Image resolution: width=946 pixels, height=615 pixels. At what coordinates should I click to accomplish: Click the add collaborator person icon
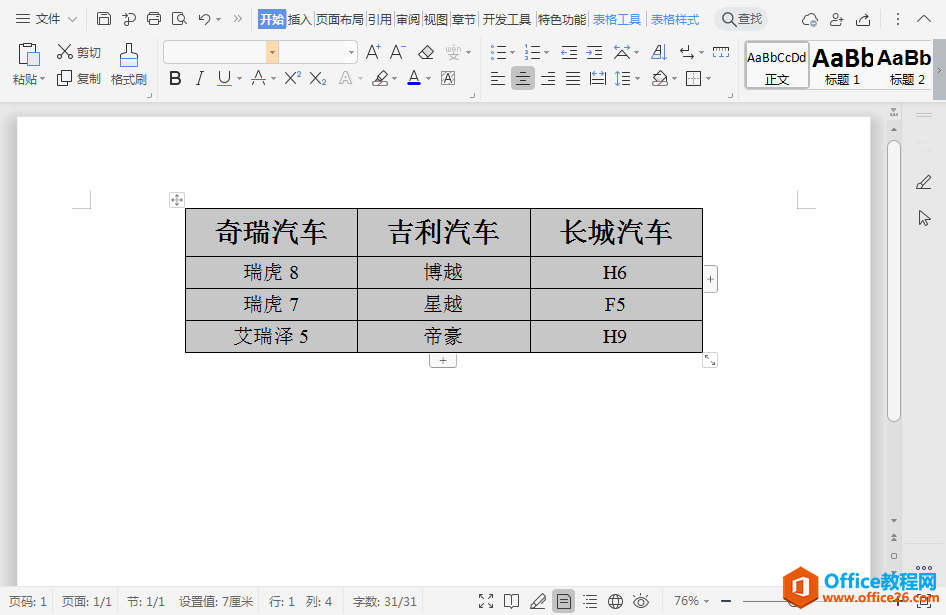(836, 19)
